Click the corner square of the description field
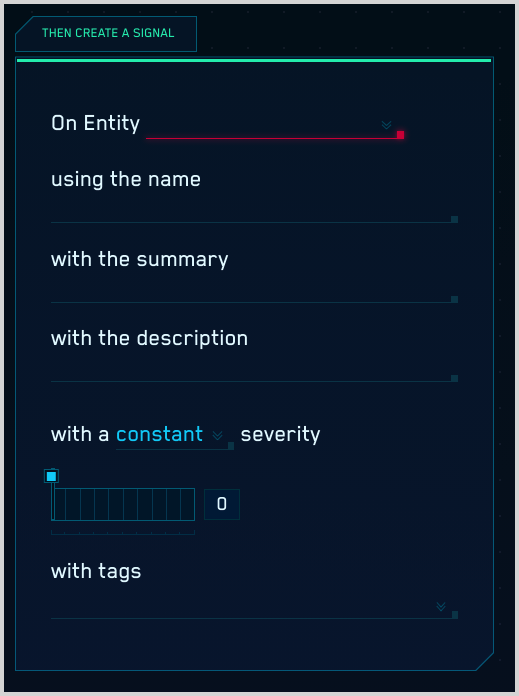This screenshot has height=696, width=519. 455,378
